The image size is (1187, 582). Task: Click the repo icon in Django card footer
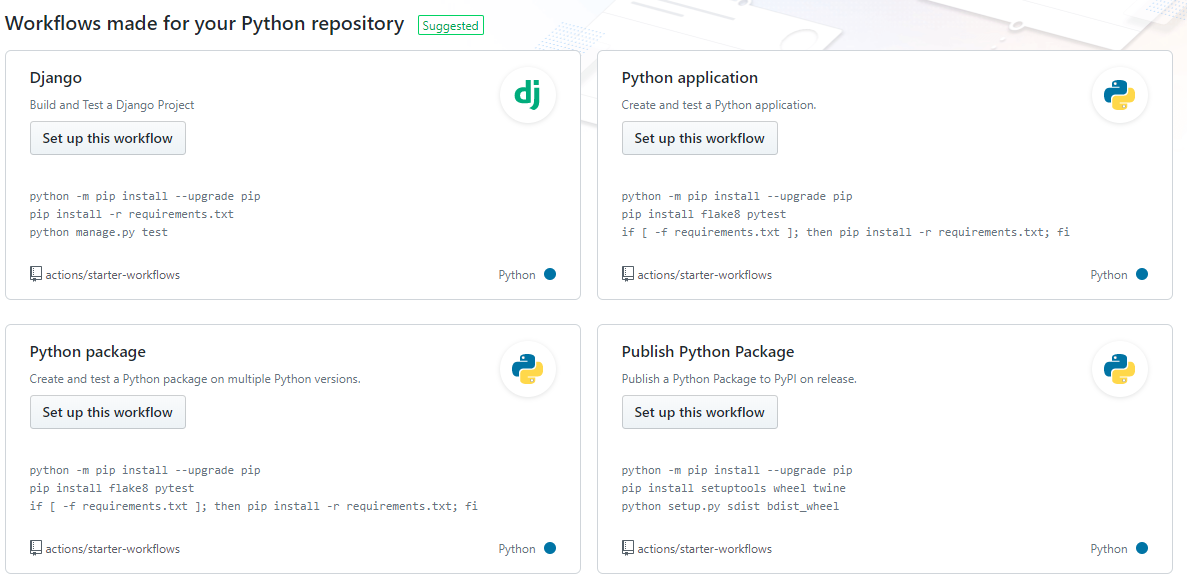(36, 274)
